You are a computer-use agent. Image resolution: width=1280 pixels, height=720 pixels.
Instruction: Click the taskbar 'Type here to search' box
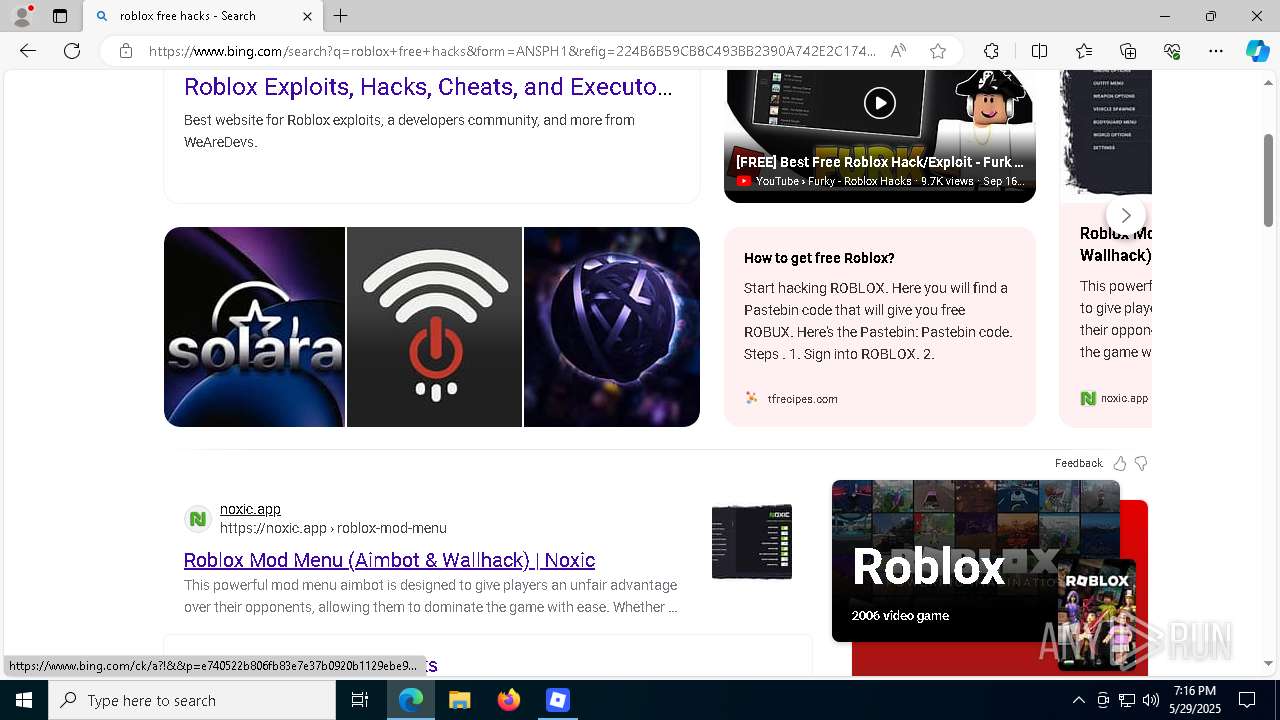pos(192,700)
